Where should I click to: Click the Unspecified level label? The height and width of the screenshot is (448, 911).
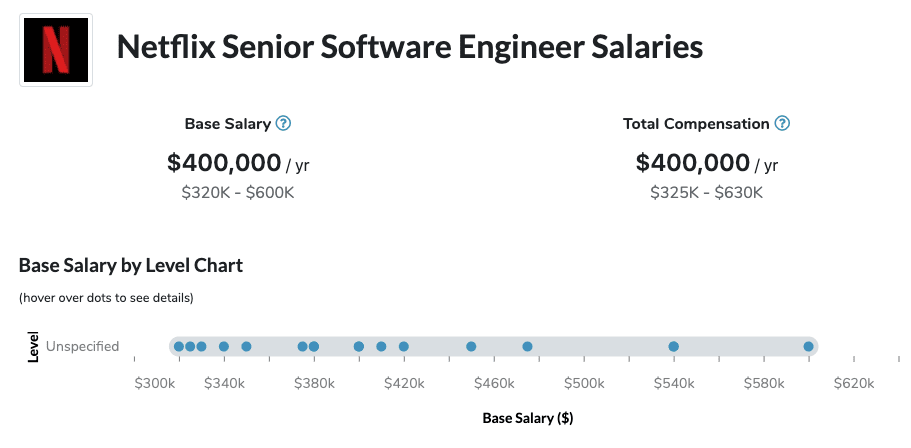tap(82, 347)
